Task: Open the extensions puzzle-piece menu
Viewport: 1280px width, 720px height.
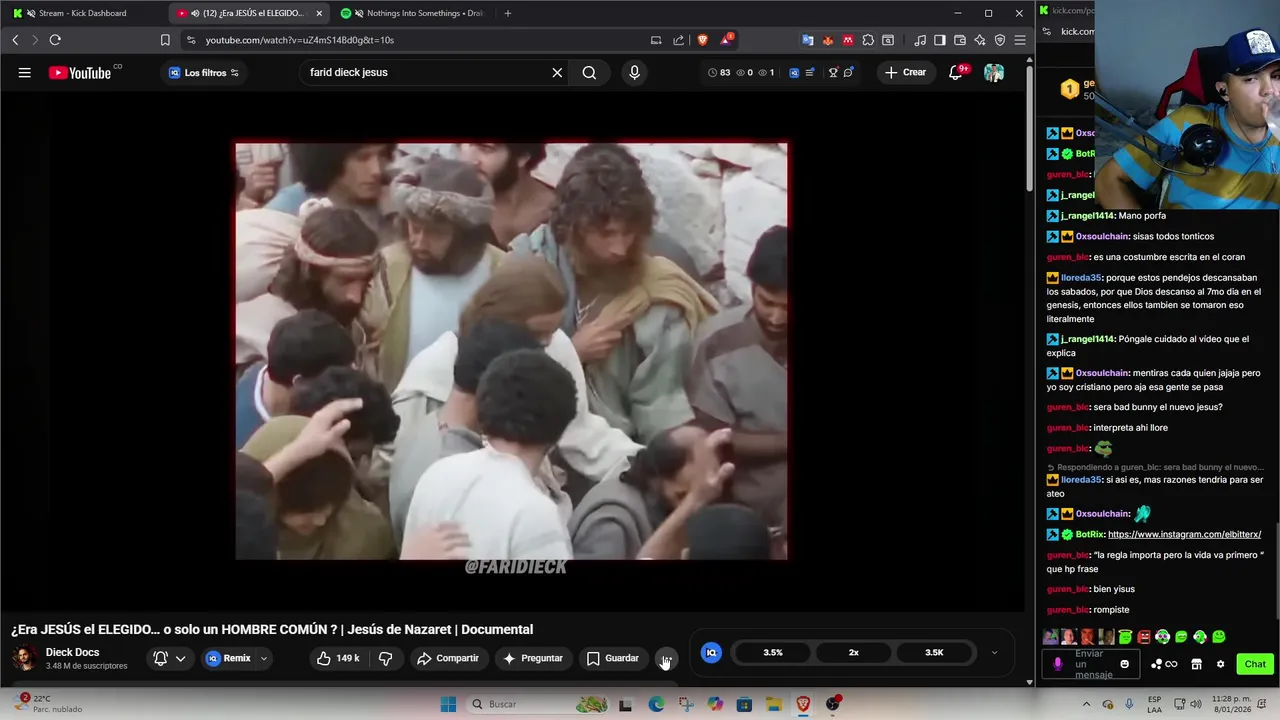Action: click(868, 40)
